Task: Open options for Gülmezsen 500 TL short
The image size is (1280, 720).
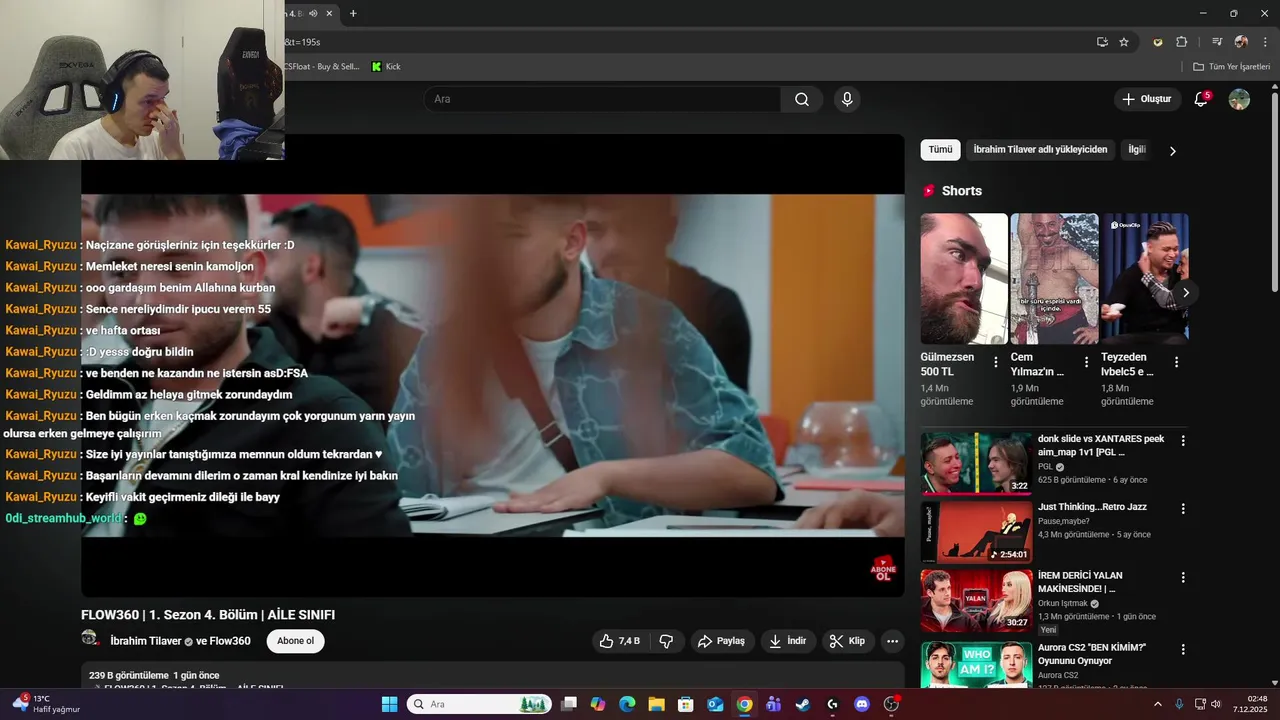Action: [995, 362]
